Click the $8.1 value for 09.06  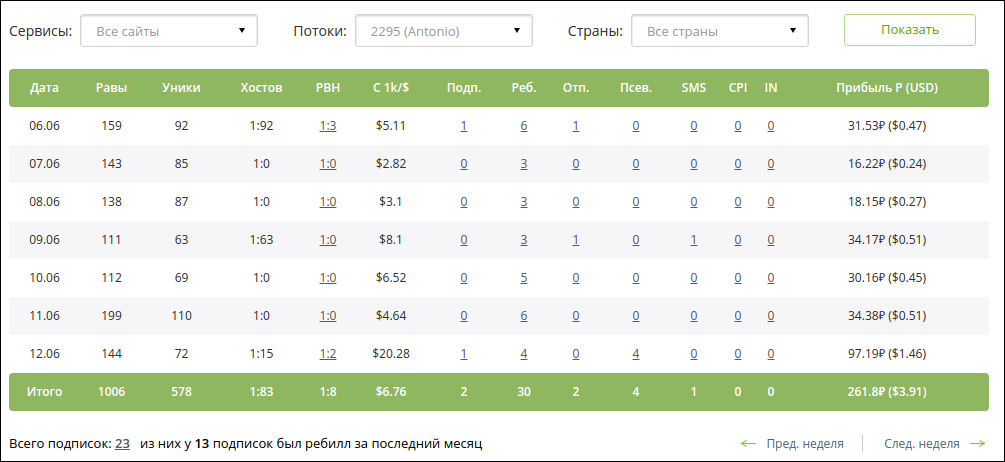(390, 240)
